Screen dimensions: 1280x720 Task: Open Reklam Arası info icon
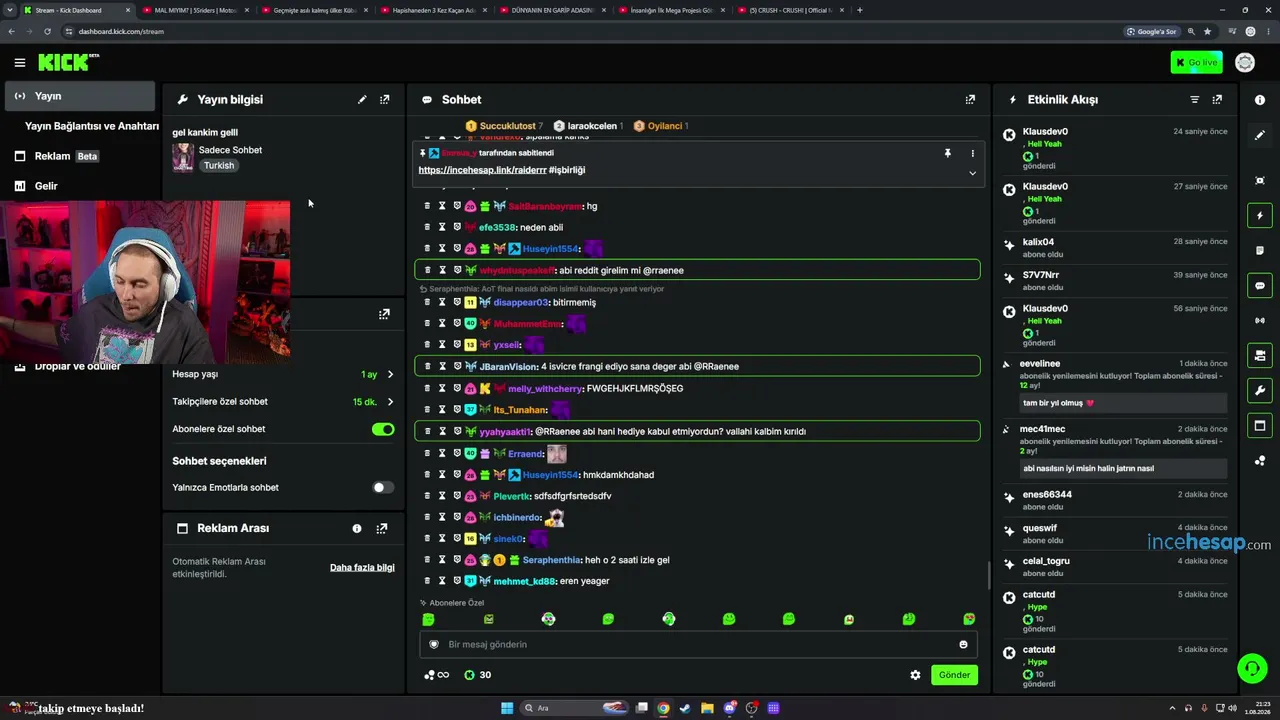357,528
